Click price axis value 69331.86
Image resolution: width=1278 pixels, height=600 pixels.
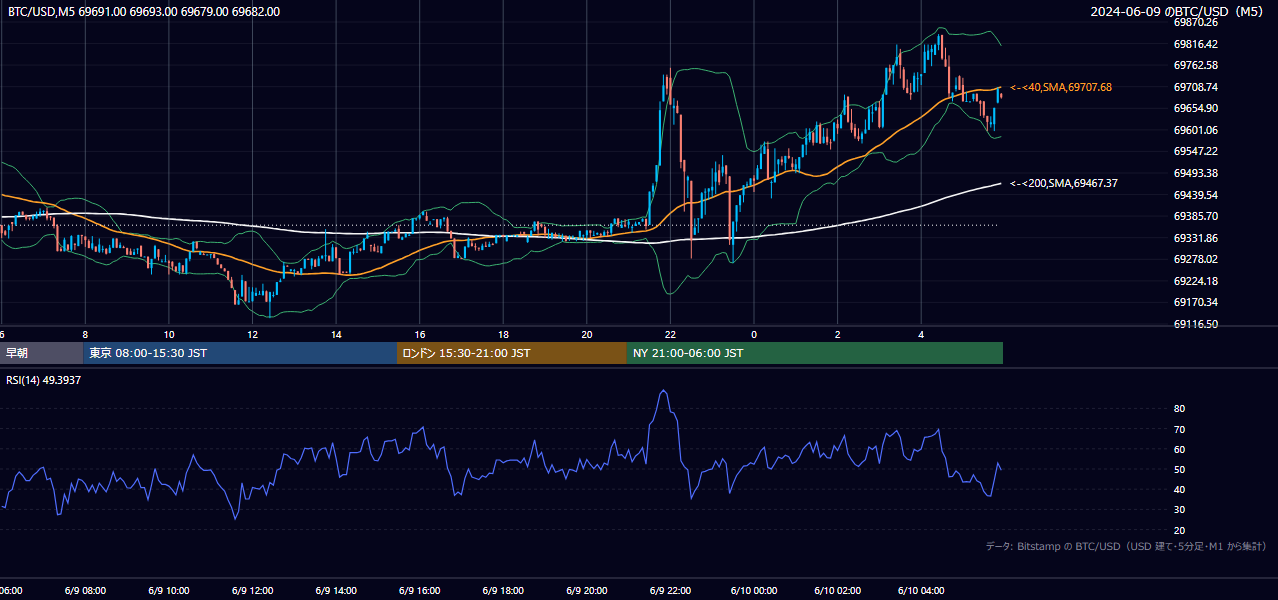(x=1195, y=238)
